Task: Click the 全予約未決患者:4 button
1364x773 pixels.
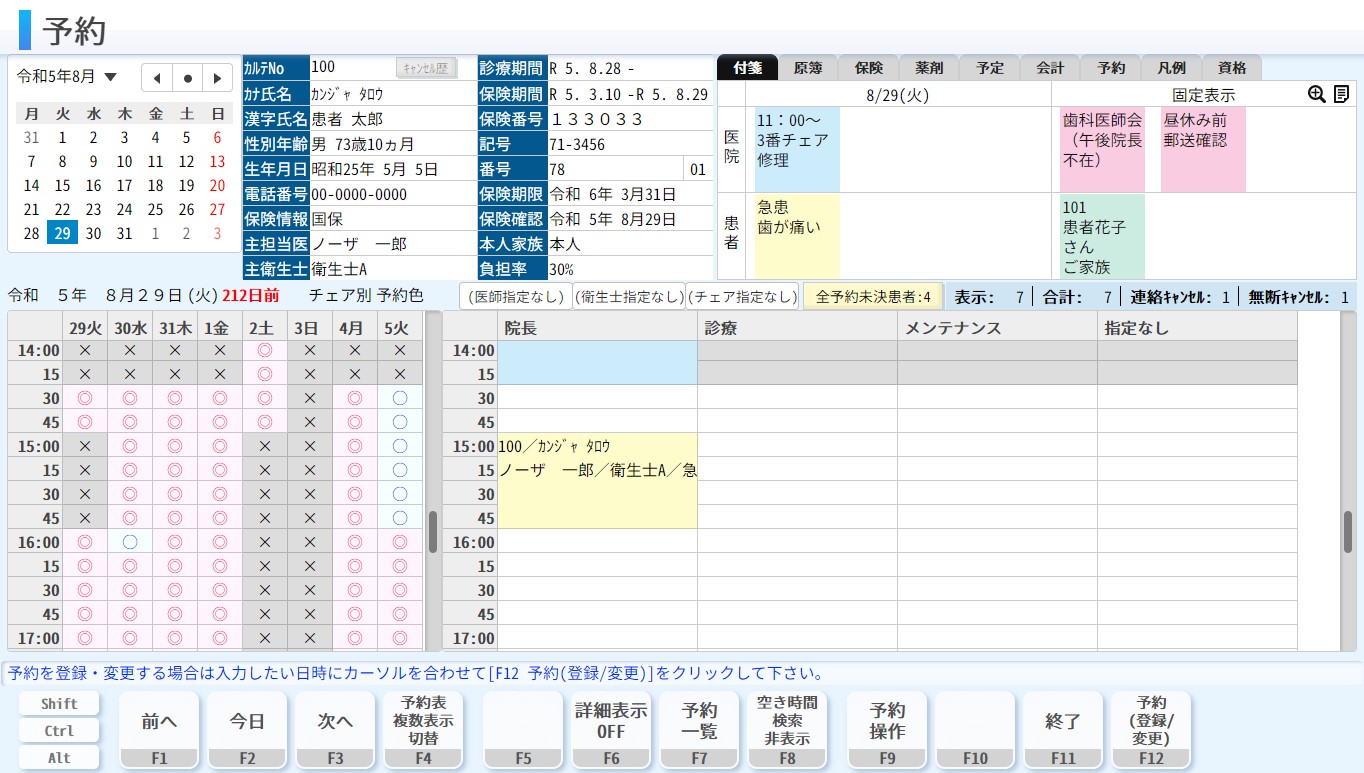Action: point(873,297)
